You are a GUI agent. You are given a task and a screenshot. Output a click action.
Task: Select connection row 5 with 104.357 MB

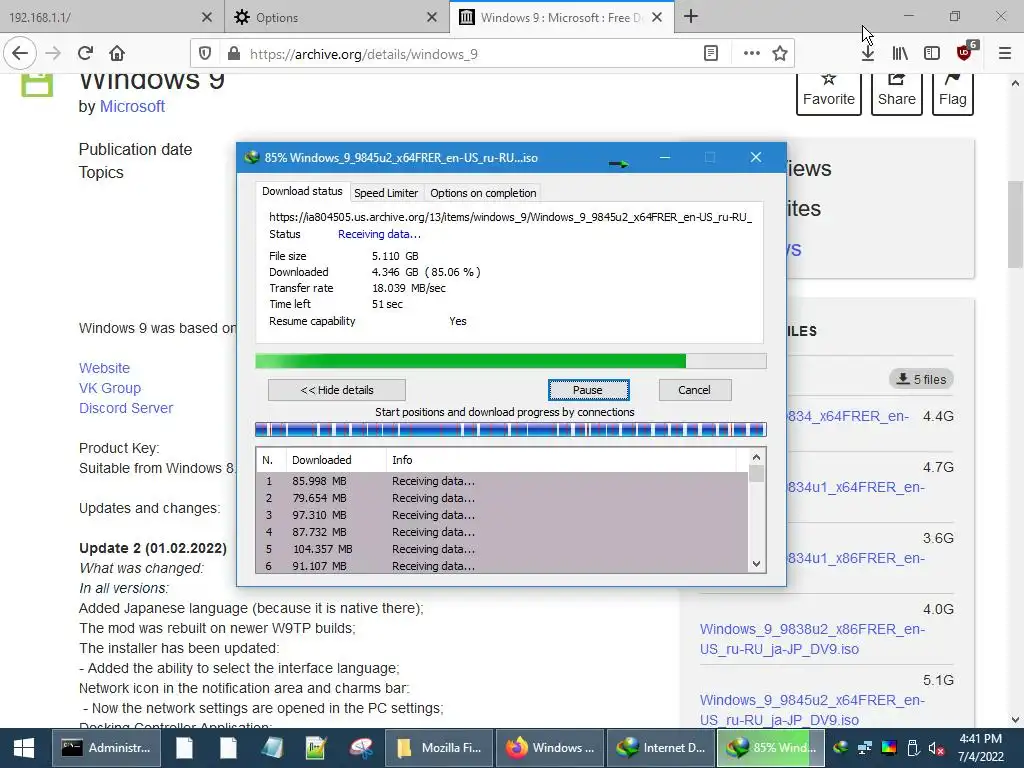coord(502,549)
